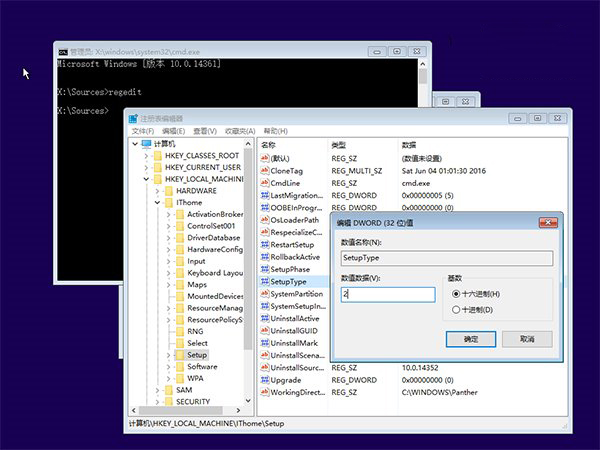
Task: Click the computer icon at tree root
Action: (147, 144)
